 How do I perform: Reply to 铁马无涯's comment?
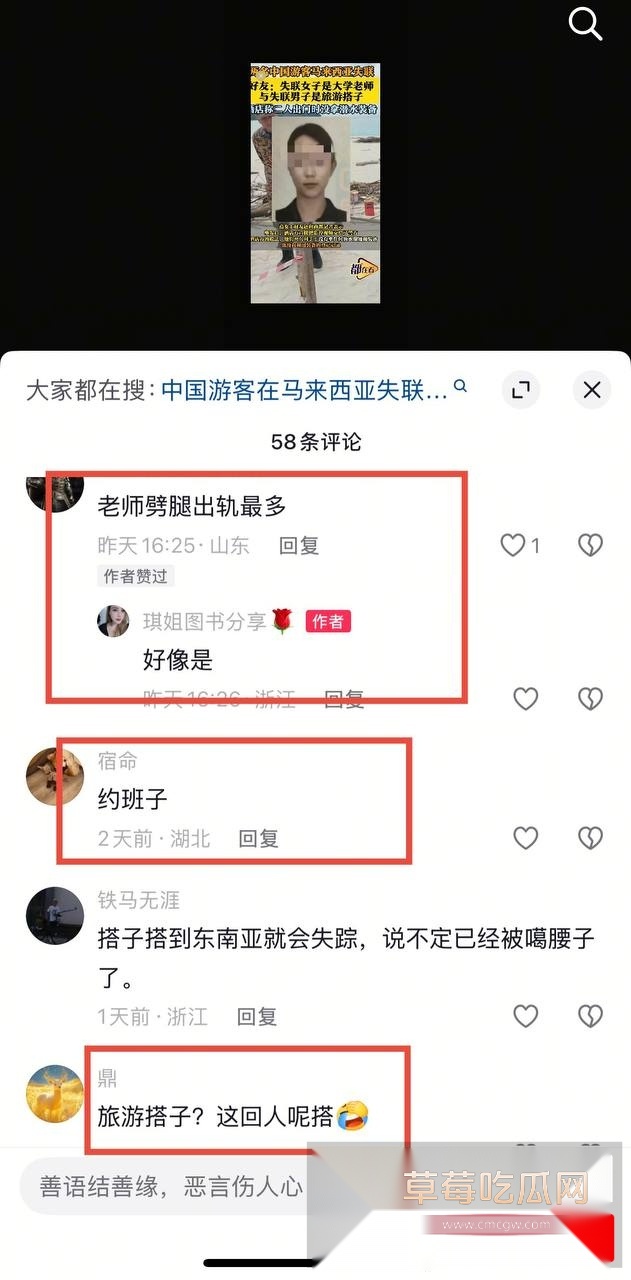click(257, 1017)
